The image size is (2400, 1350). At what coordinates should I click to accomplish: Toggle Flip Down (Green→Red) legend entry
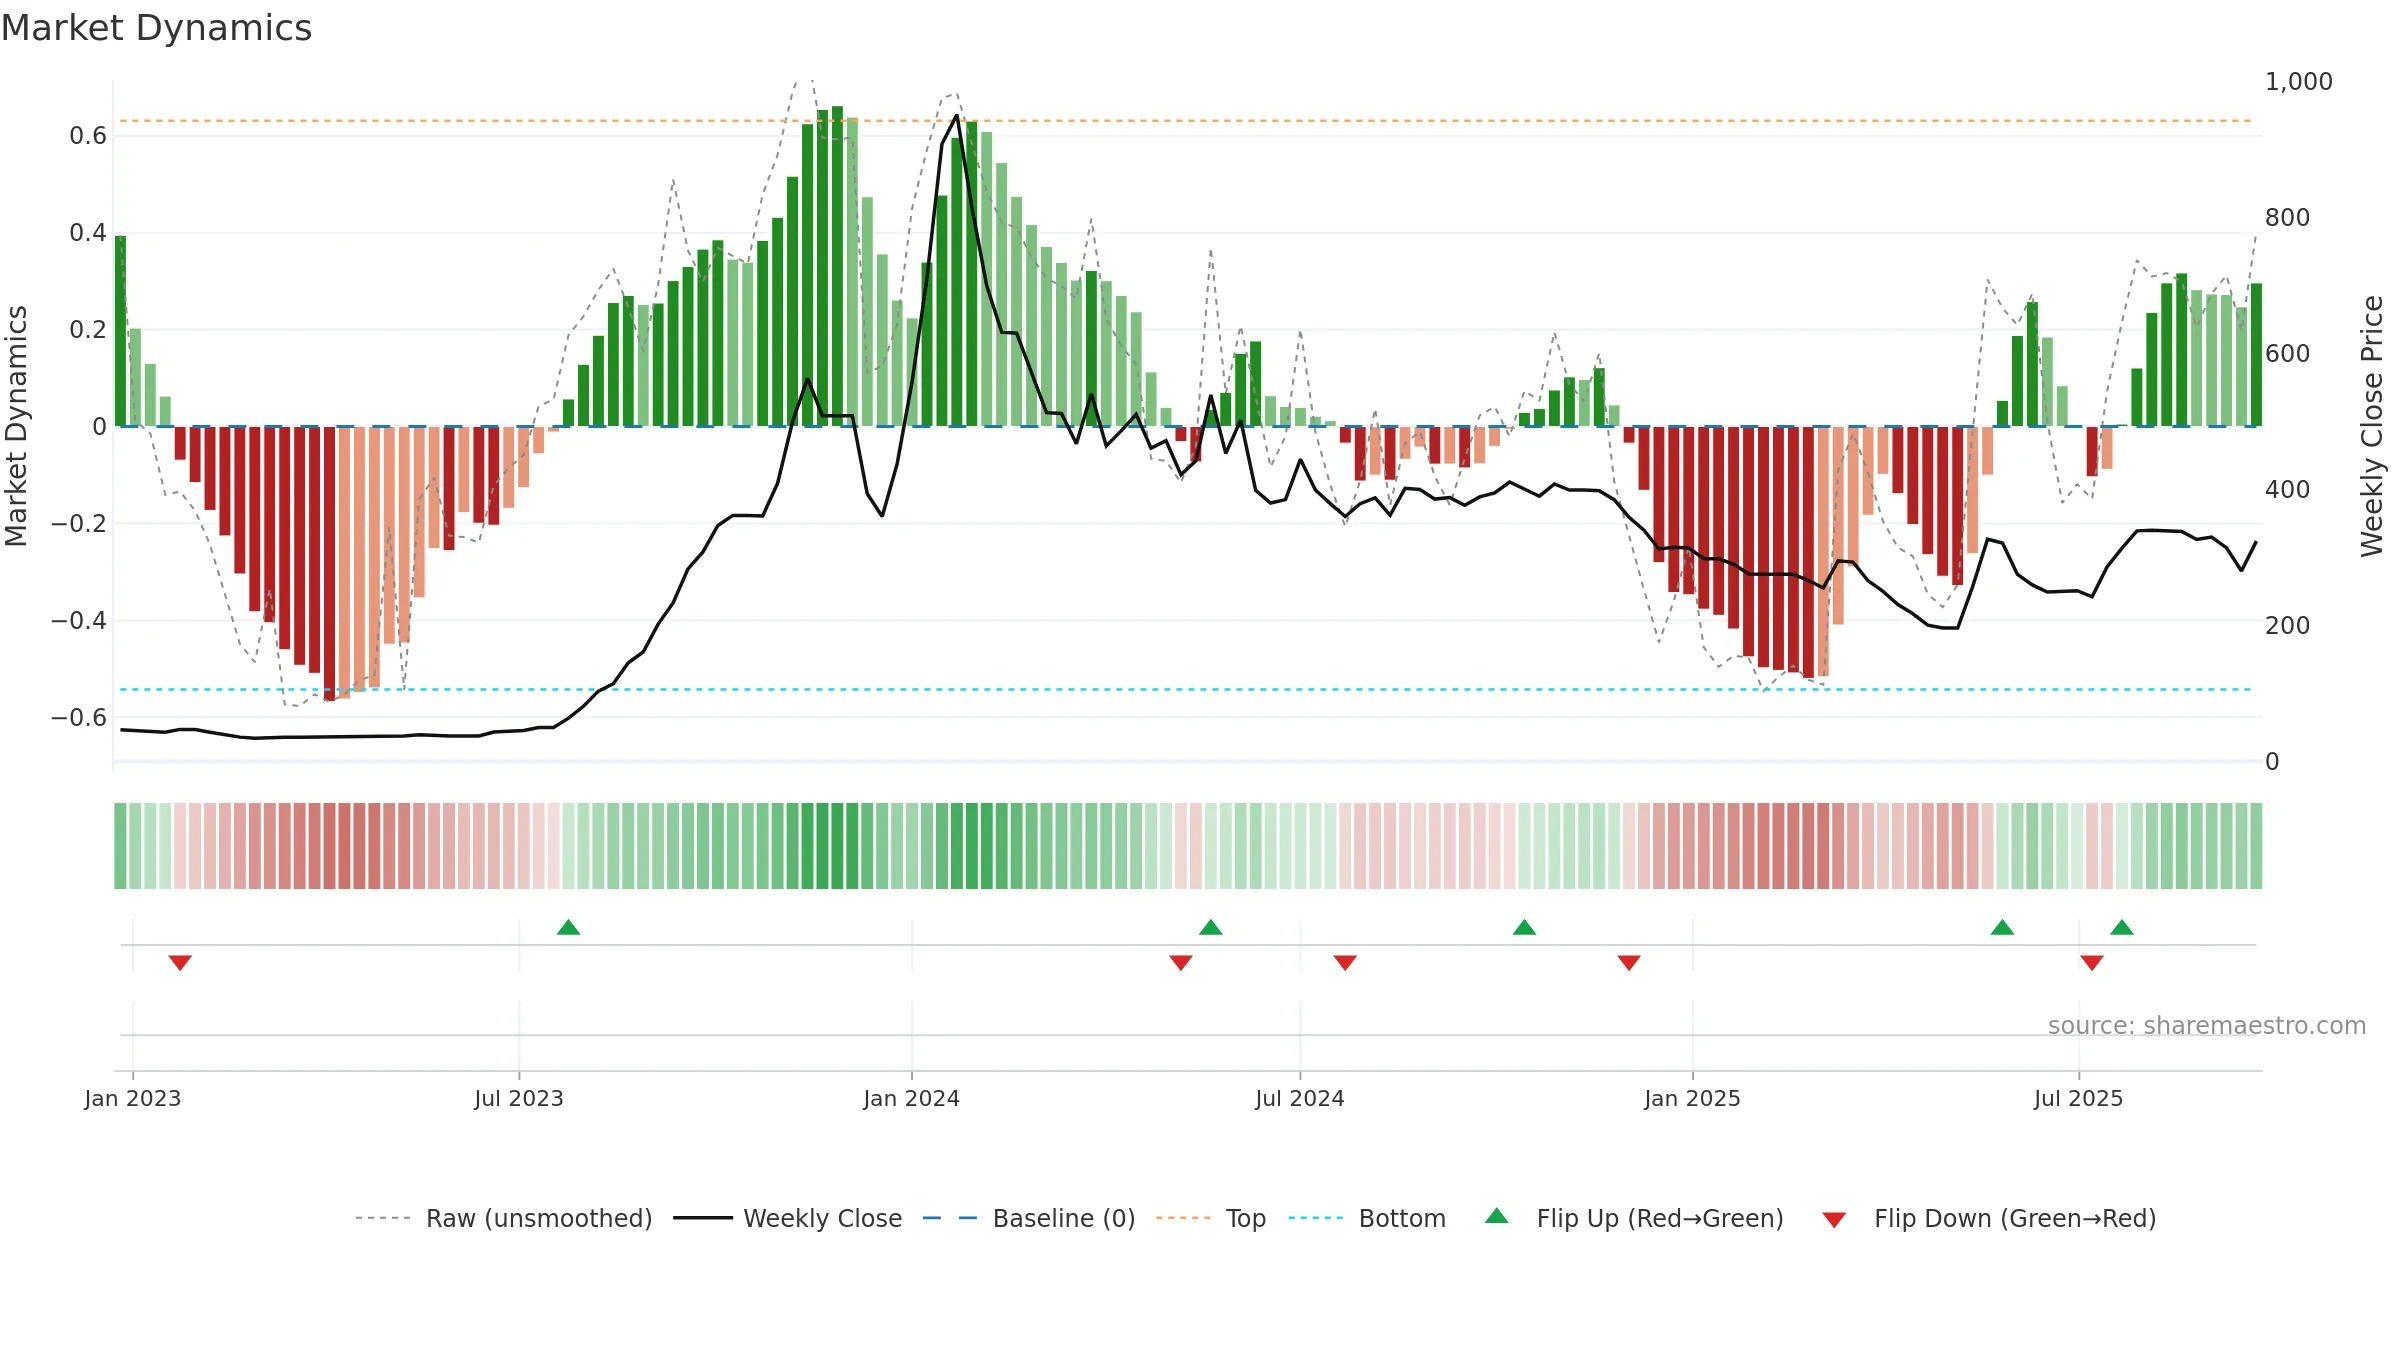(1989, 1218)
